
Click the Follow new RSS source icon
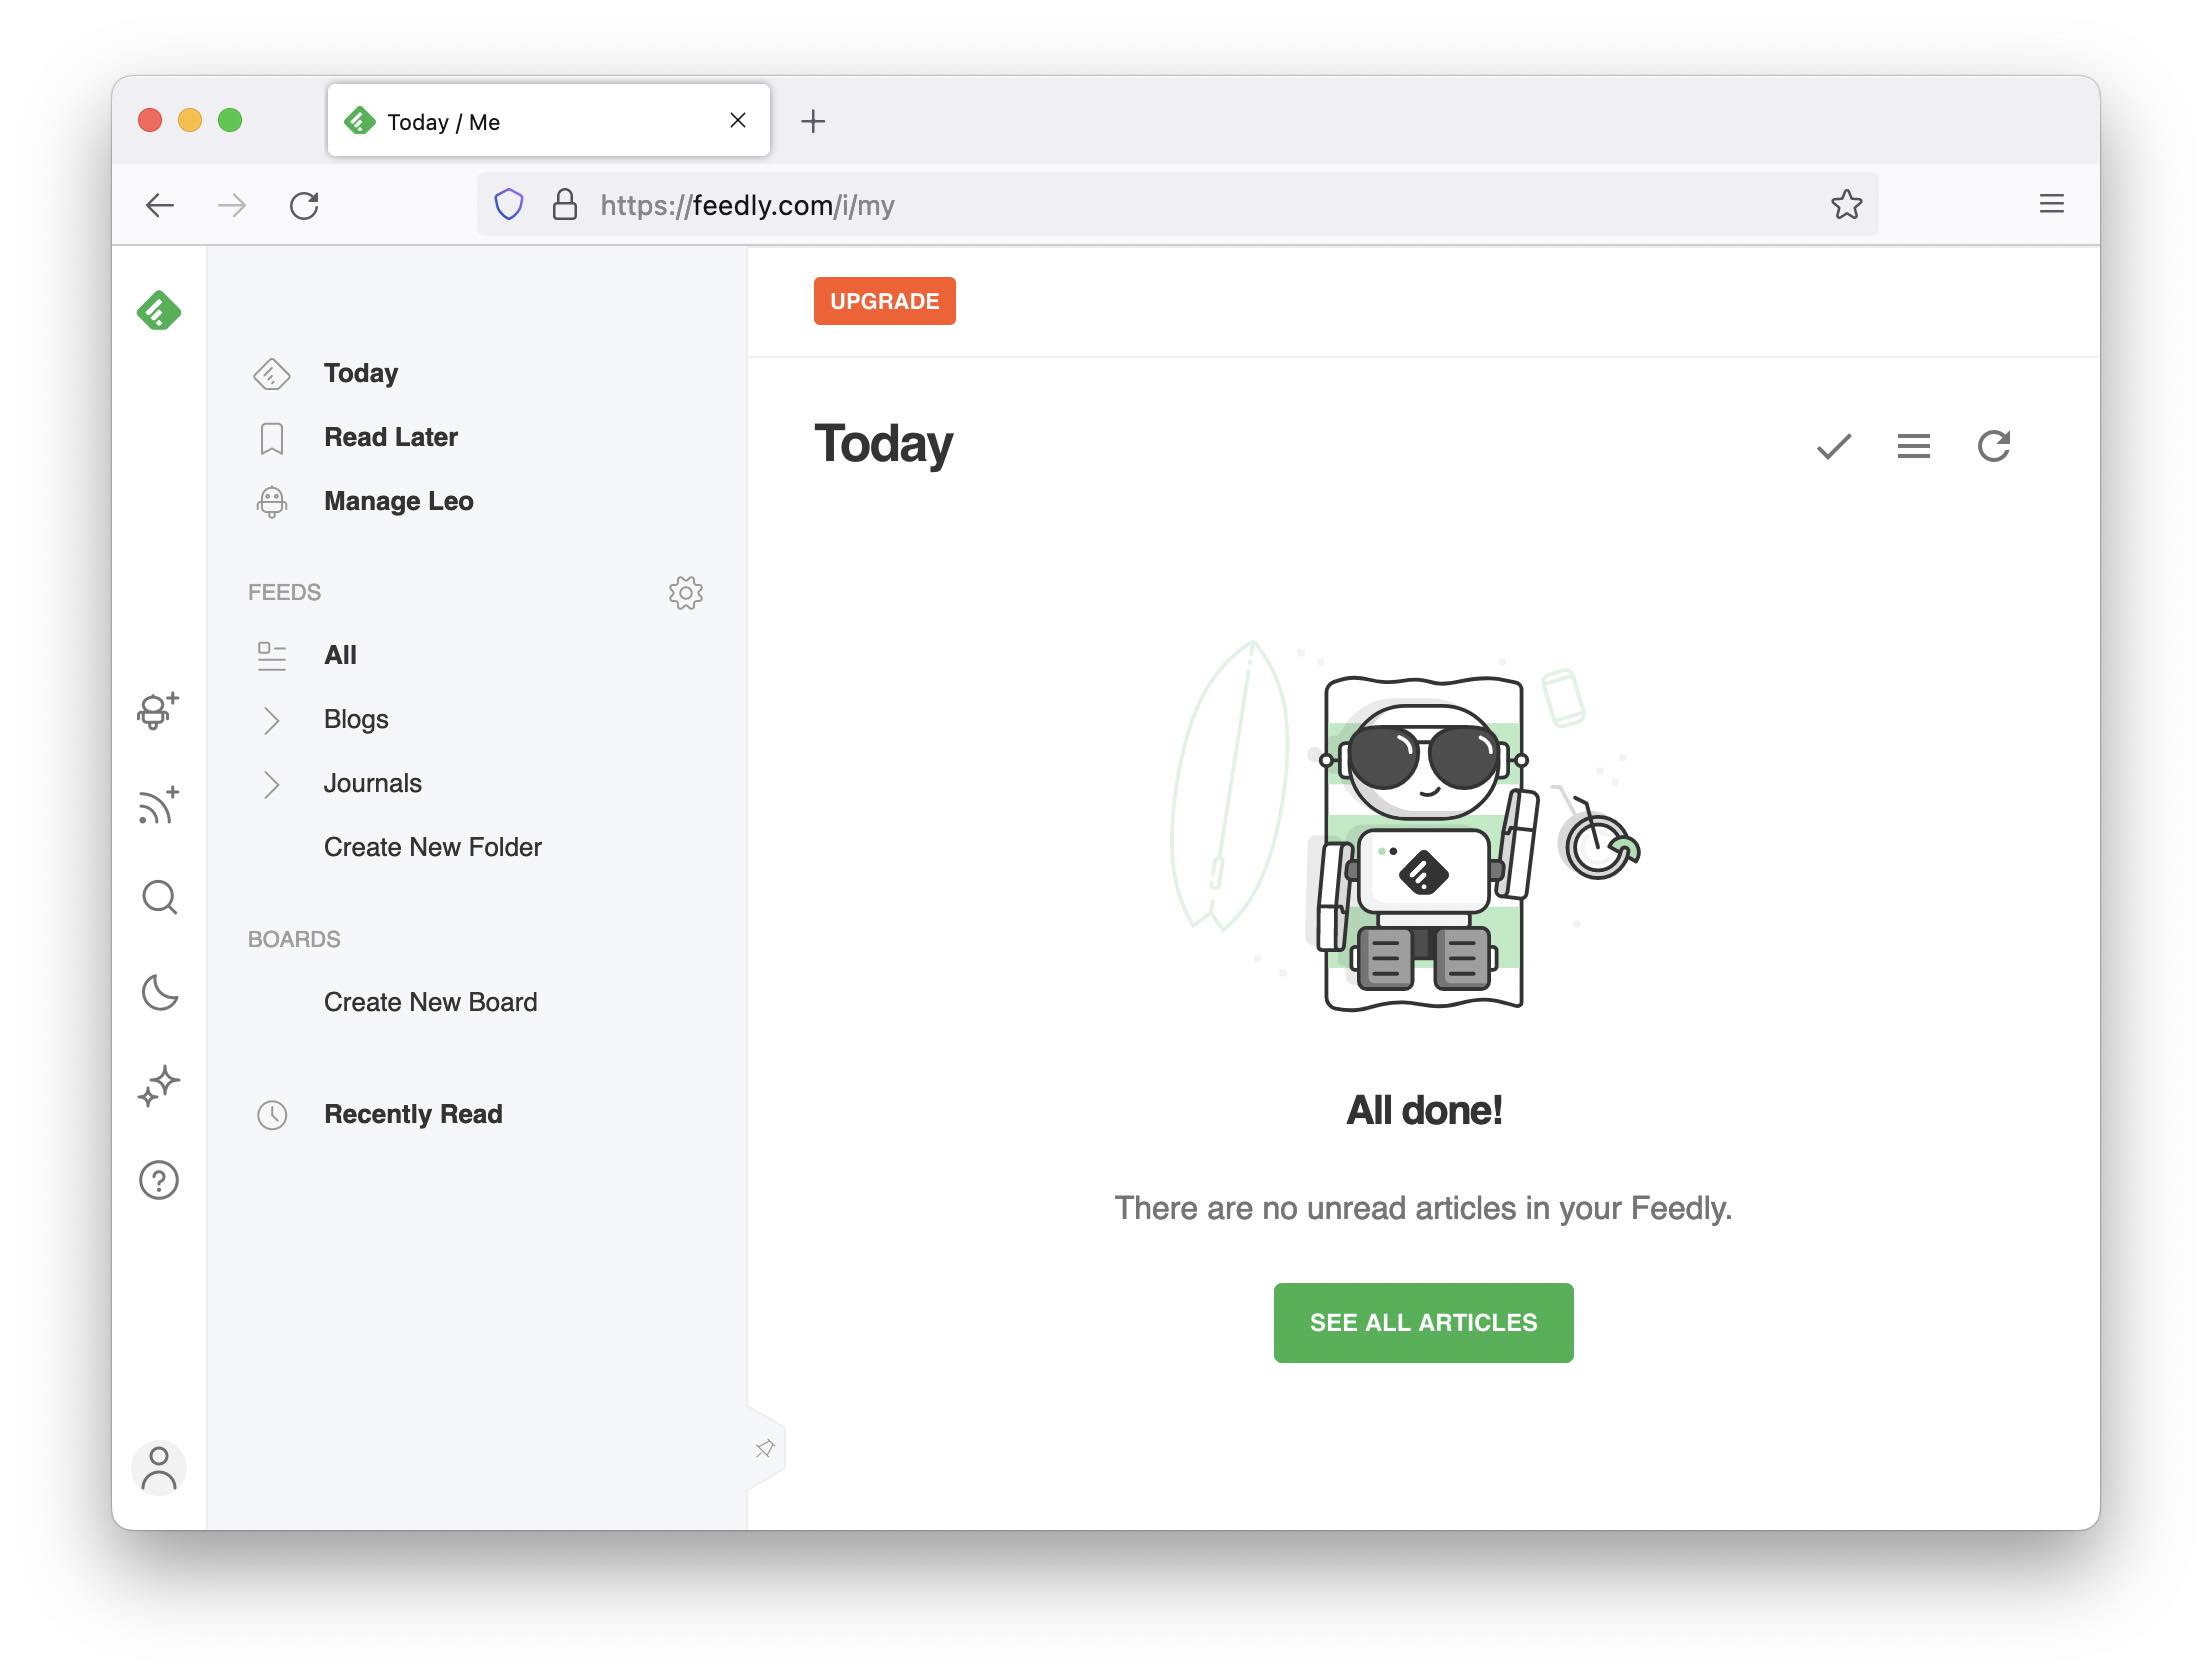(158, 805)
